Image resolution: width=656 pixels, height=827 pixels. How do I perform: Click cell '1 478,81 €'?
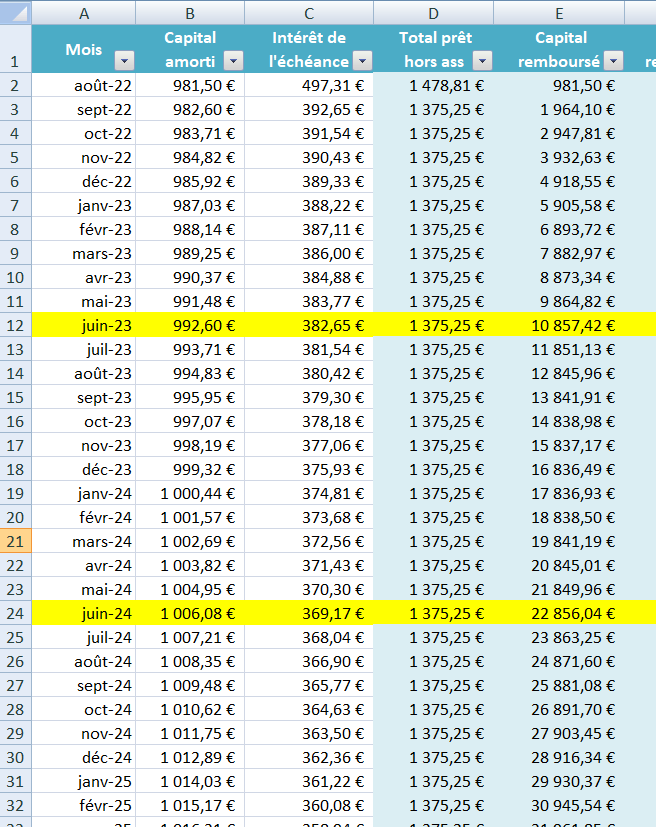433,85
